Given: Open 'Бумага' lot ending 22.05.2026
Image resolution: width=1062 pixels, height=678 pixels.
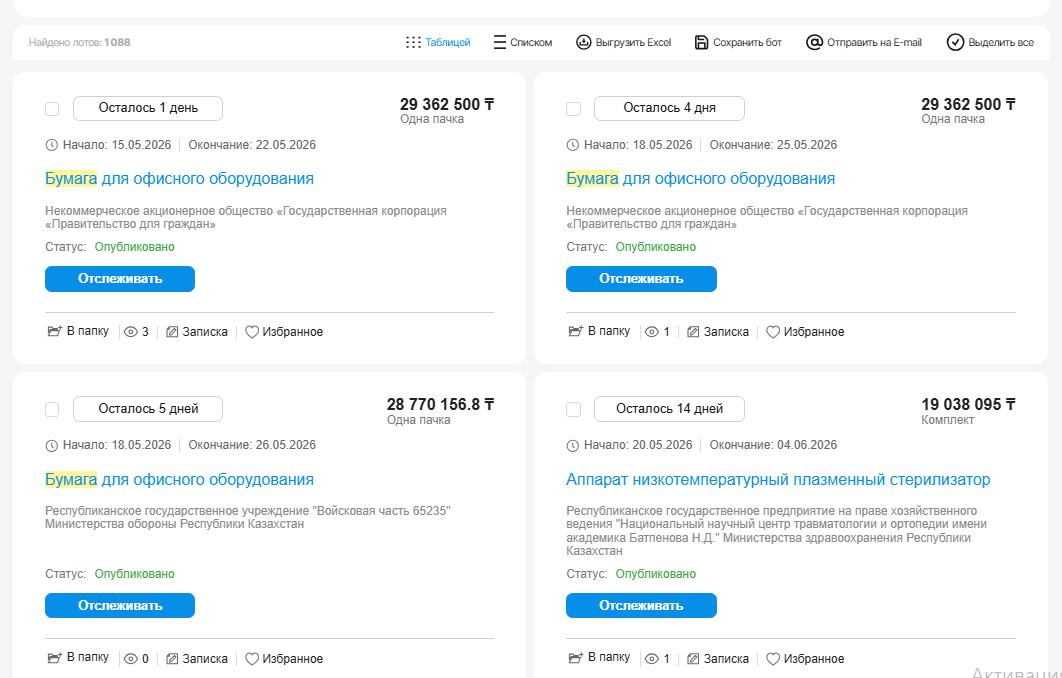Looking at the screenshot, I should click(179, 179).
